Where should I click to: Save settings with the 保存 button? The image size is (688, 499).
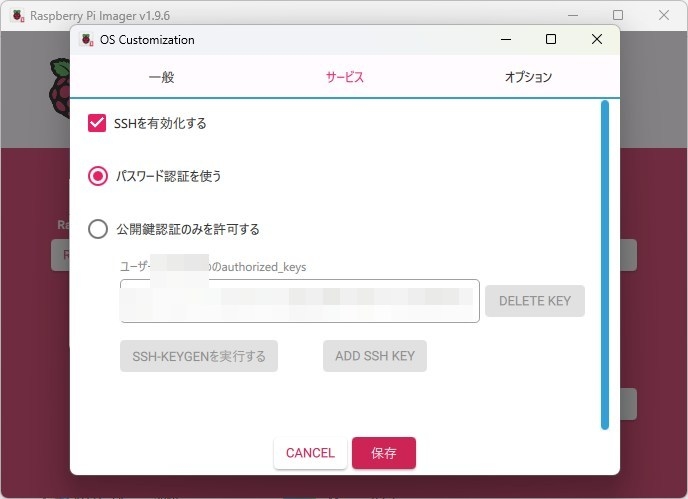(x=384, y=453)
